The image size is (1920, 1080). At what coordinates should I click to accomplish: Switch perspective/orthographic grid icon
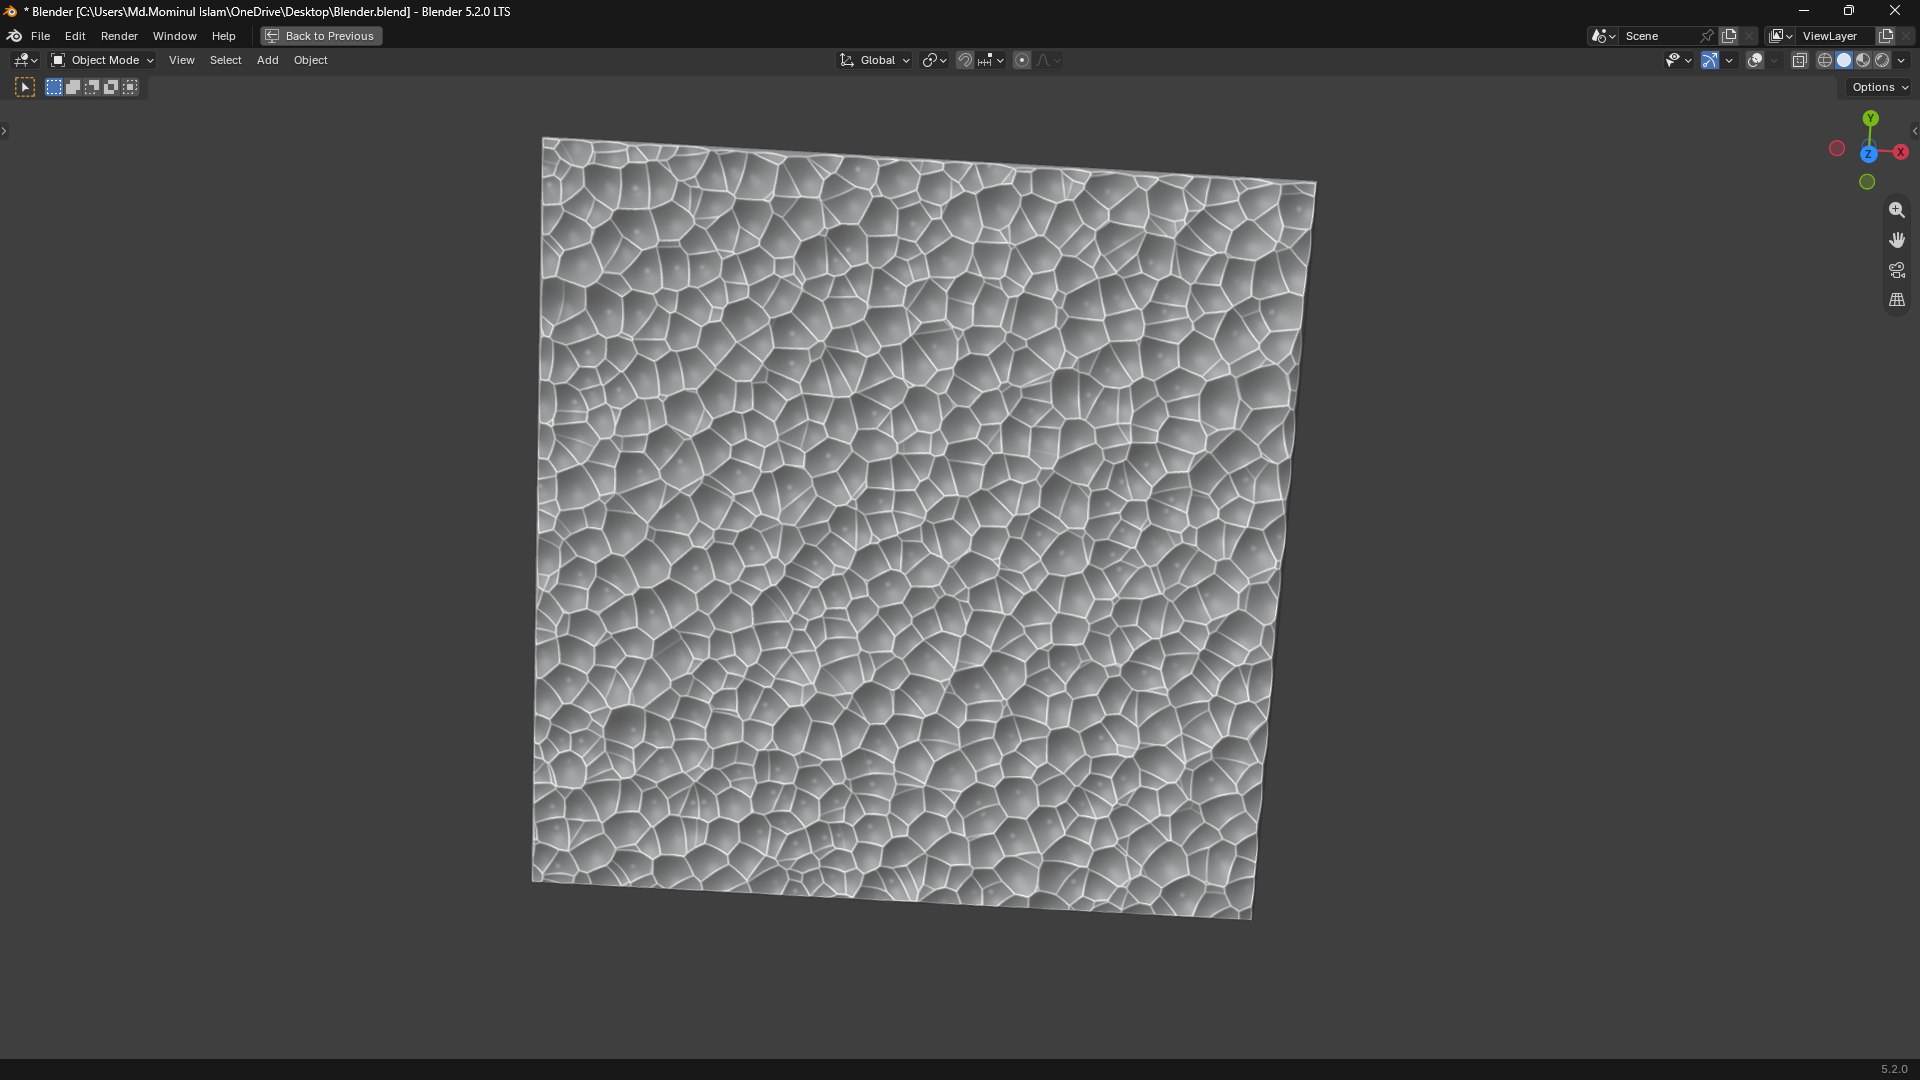(x=1896, y=300)
